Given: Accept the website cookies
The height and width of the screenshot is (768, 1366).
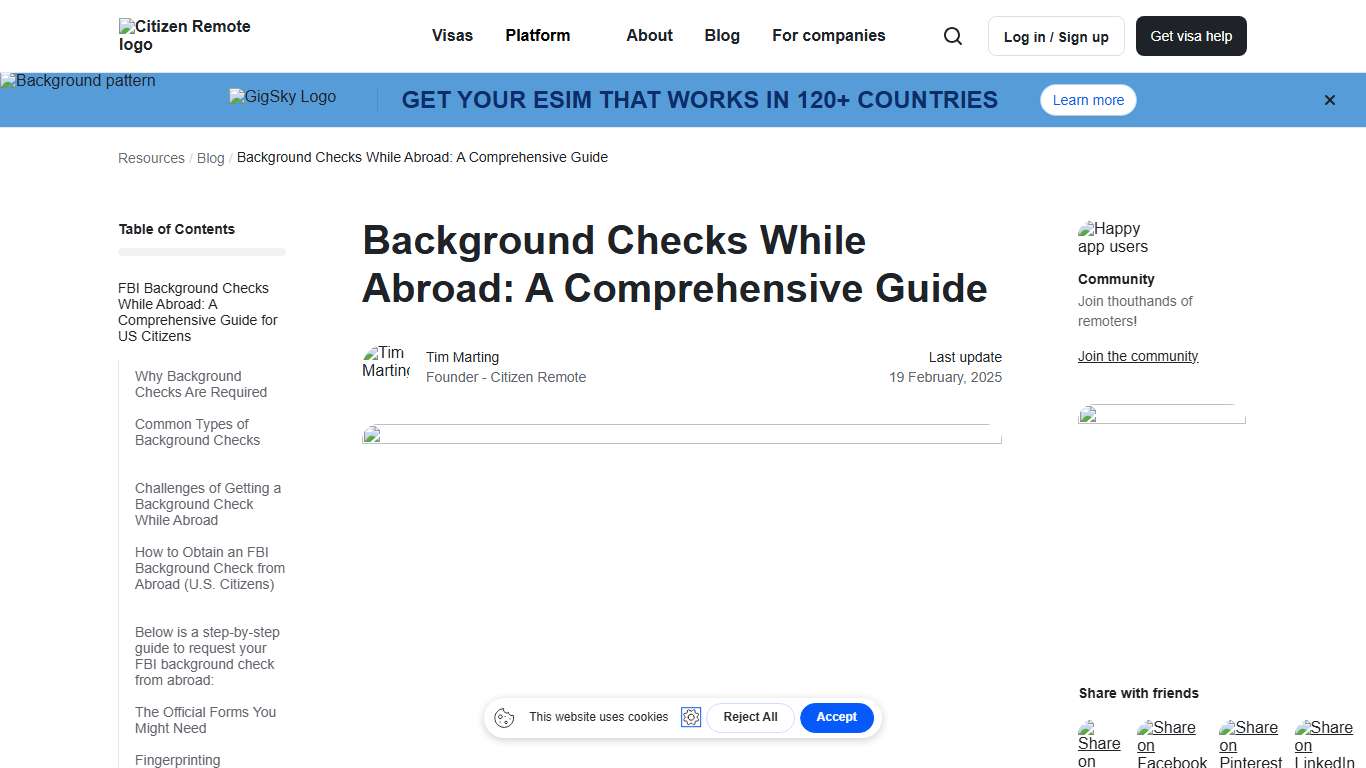Looking at the screenshot, I should pos(837,717).
